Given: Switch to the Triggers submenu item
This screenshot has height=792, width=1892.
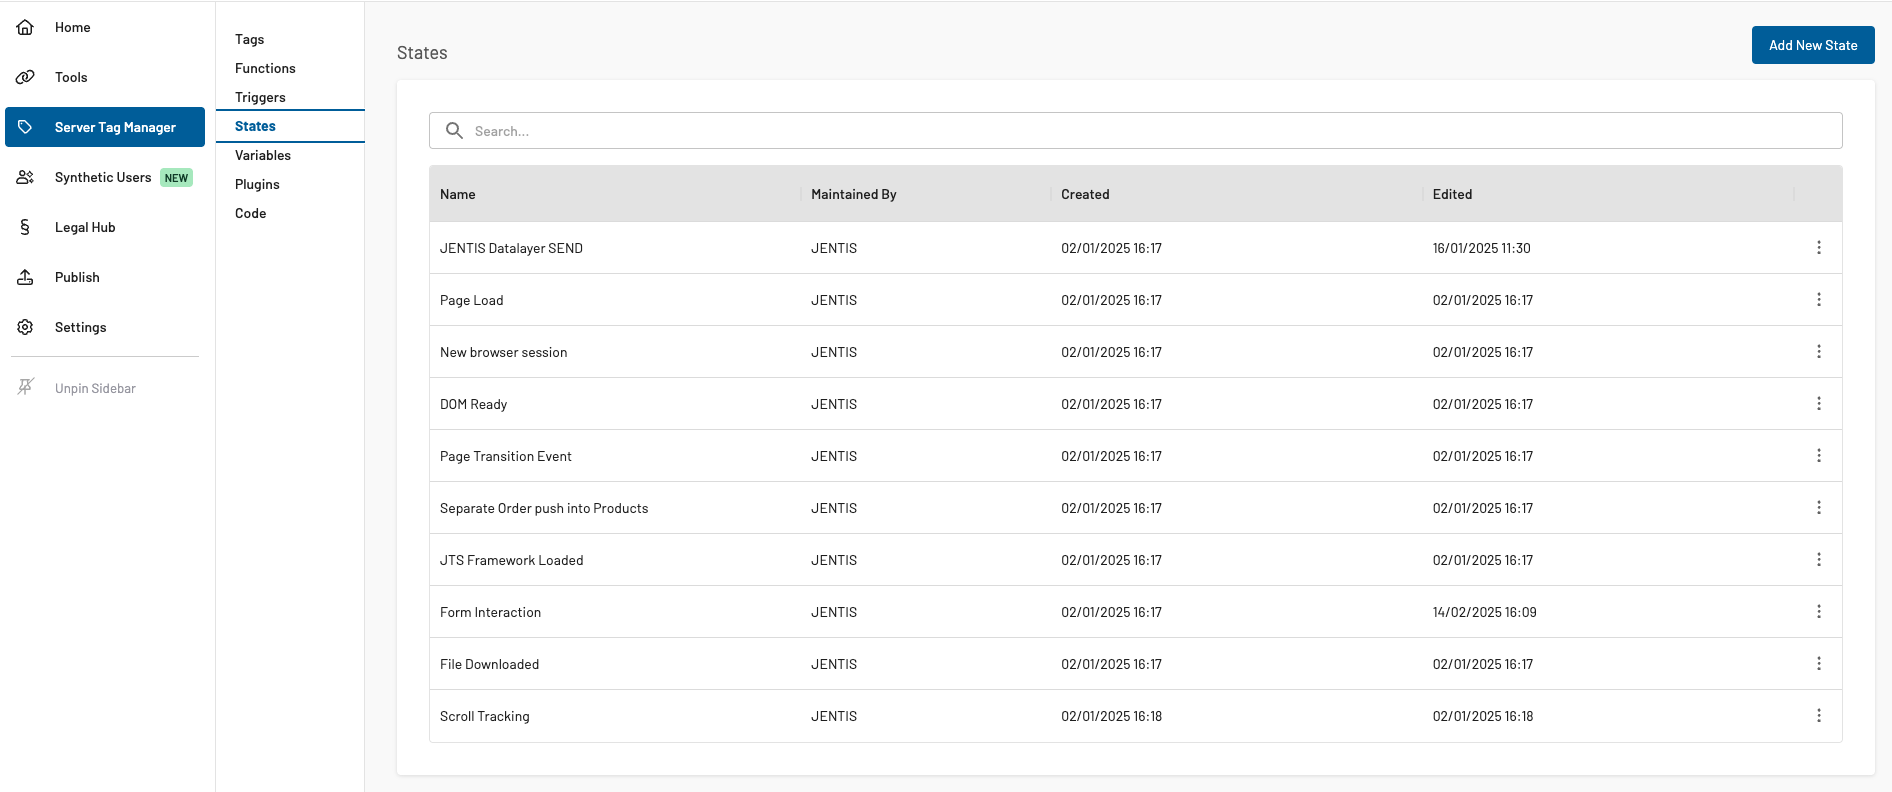Looking at the screenshot, I should point(260,97).
